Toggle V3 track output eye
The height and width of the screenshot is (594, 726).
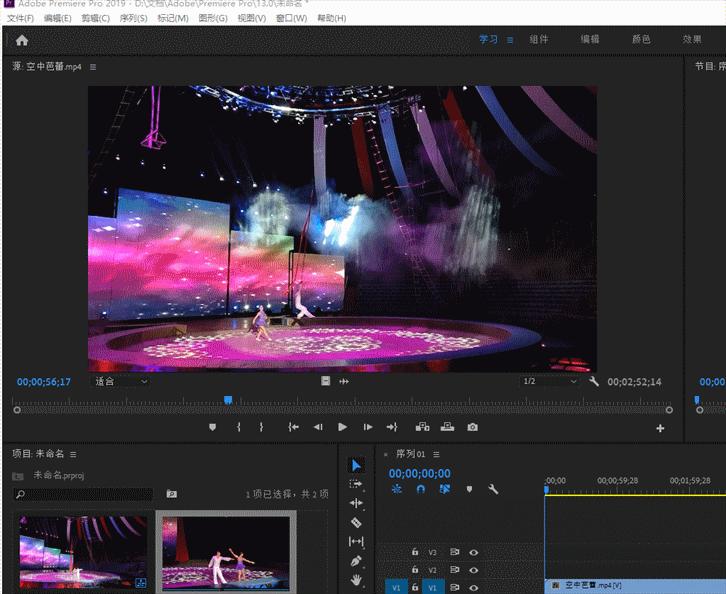pyautogui.click(x=474, y=552)
